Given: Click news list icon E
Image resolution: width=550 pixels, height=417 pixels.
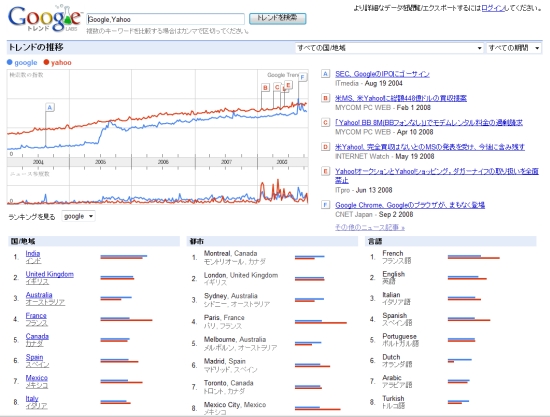Looking at the screenshot, I should [x=325, y=171].
